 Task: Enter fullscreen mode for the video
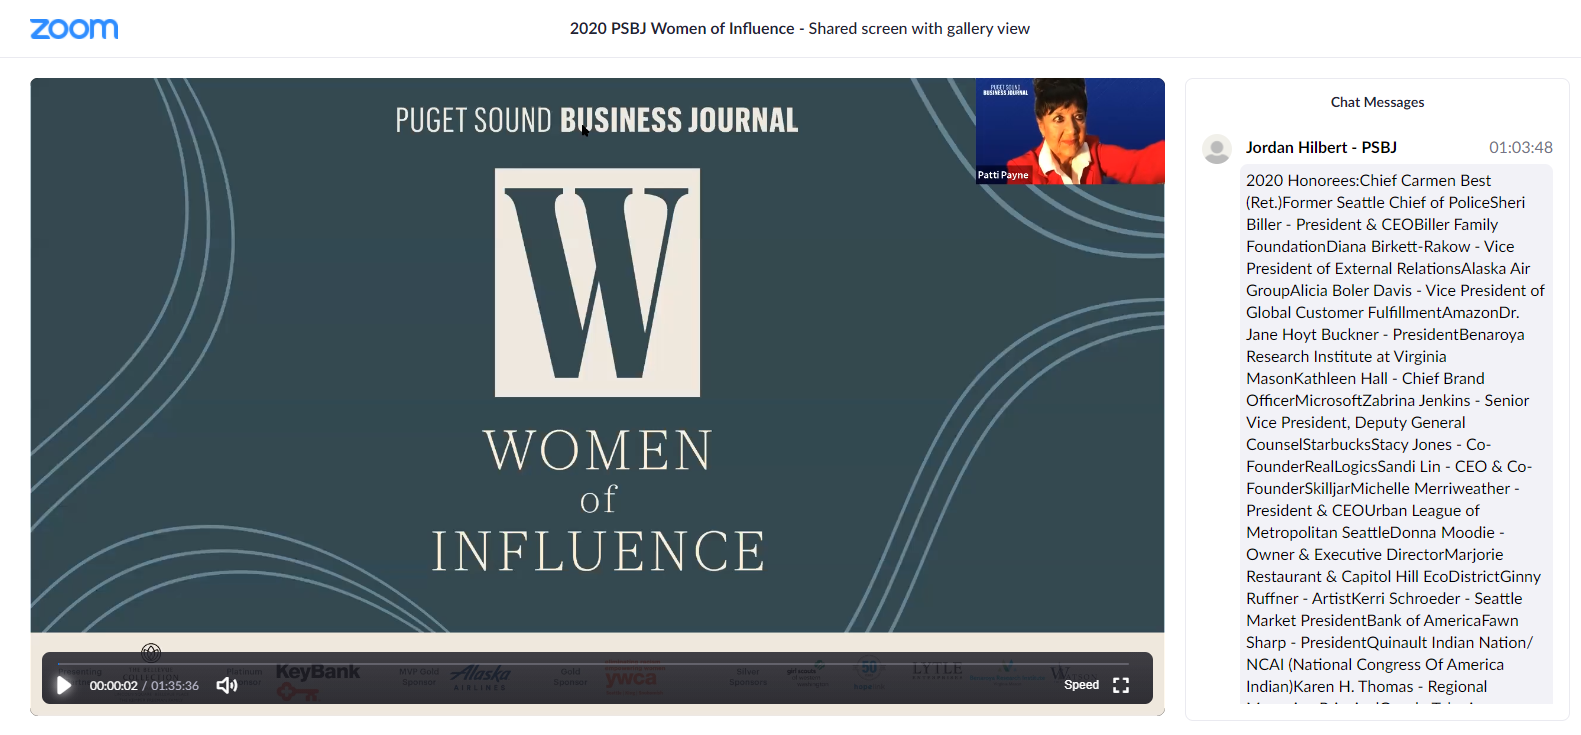coord(1121,685)
